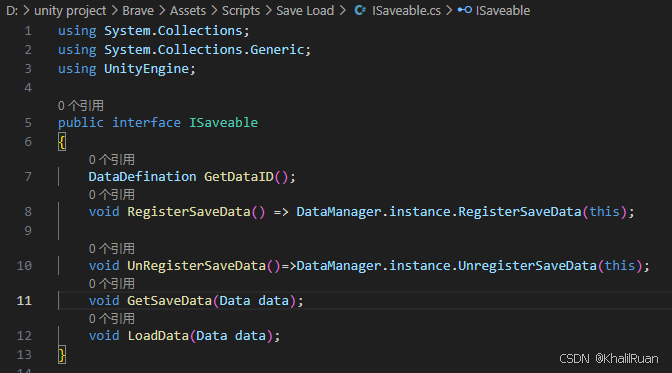Click the reference CodeLens above UnRegisterSaveData
This screenshot has width=672, height=373.
[111, 249]
